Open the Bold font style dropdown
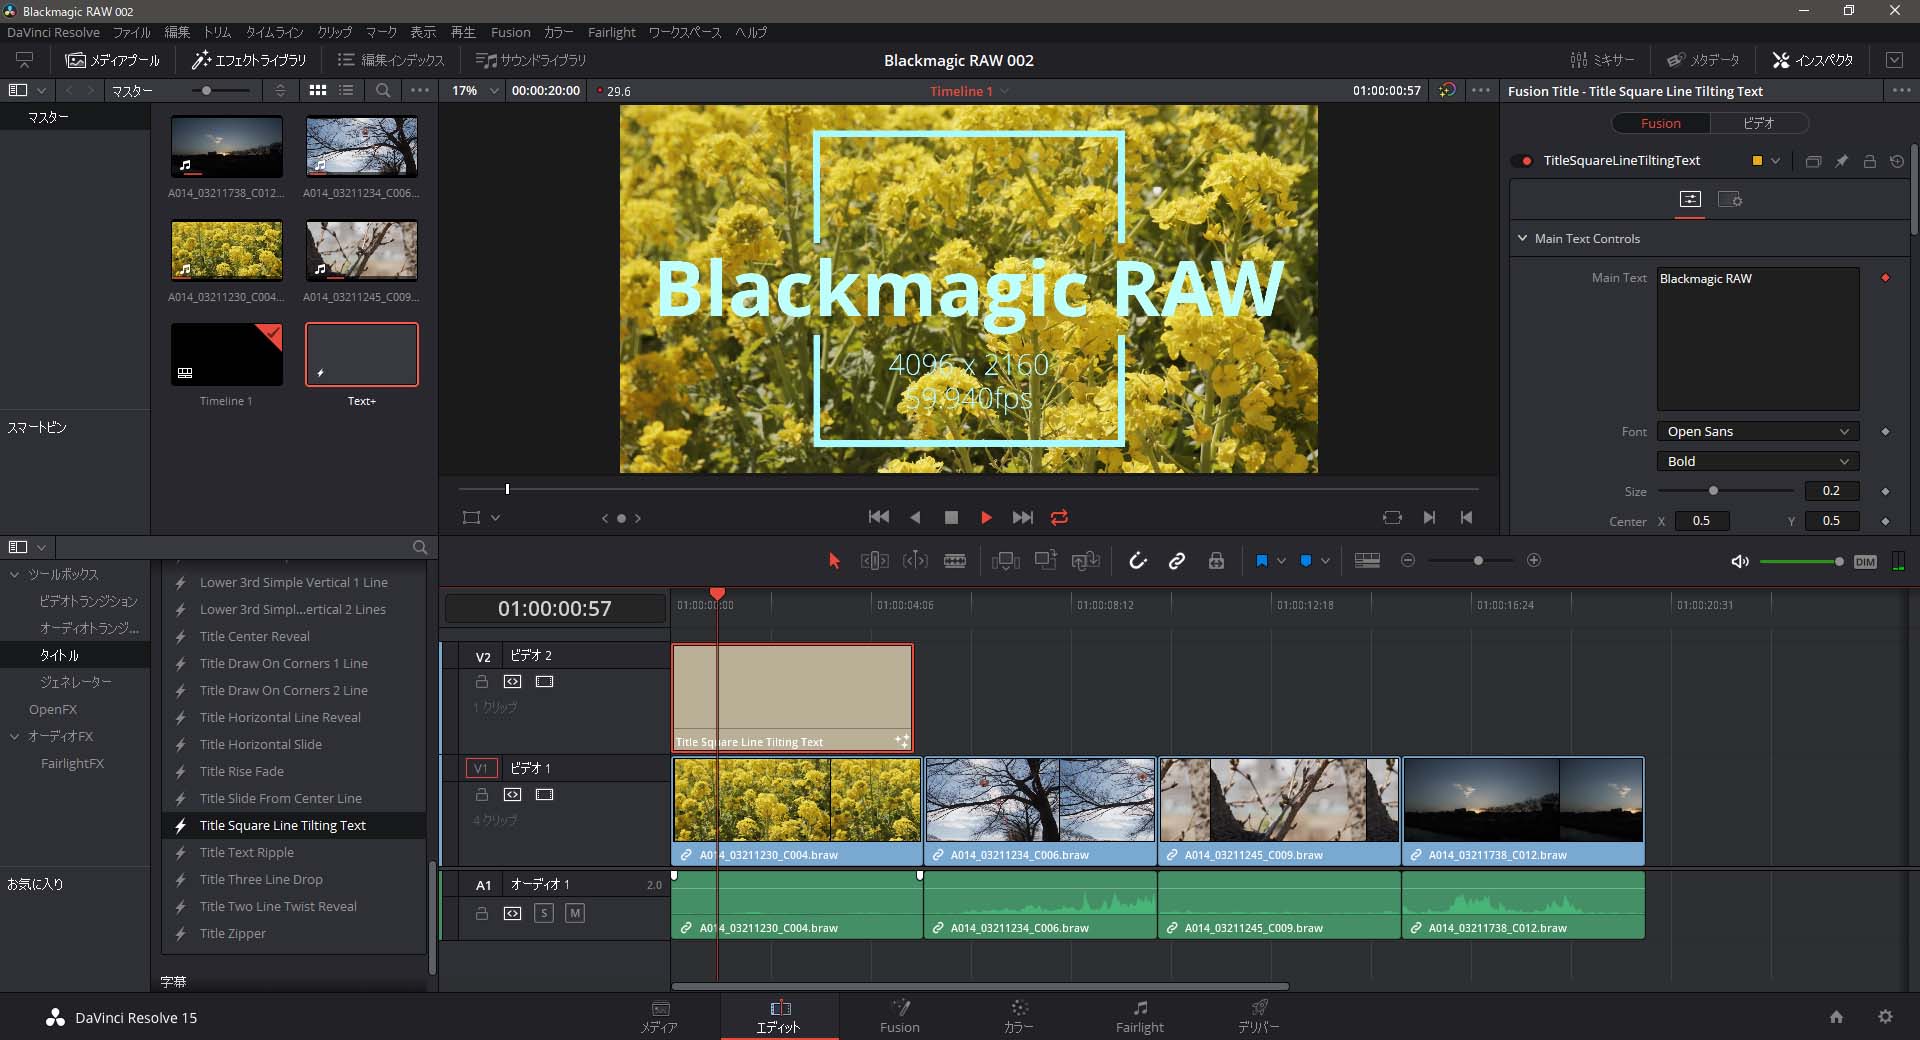 [x=1758, y=461]
